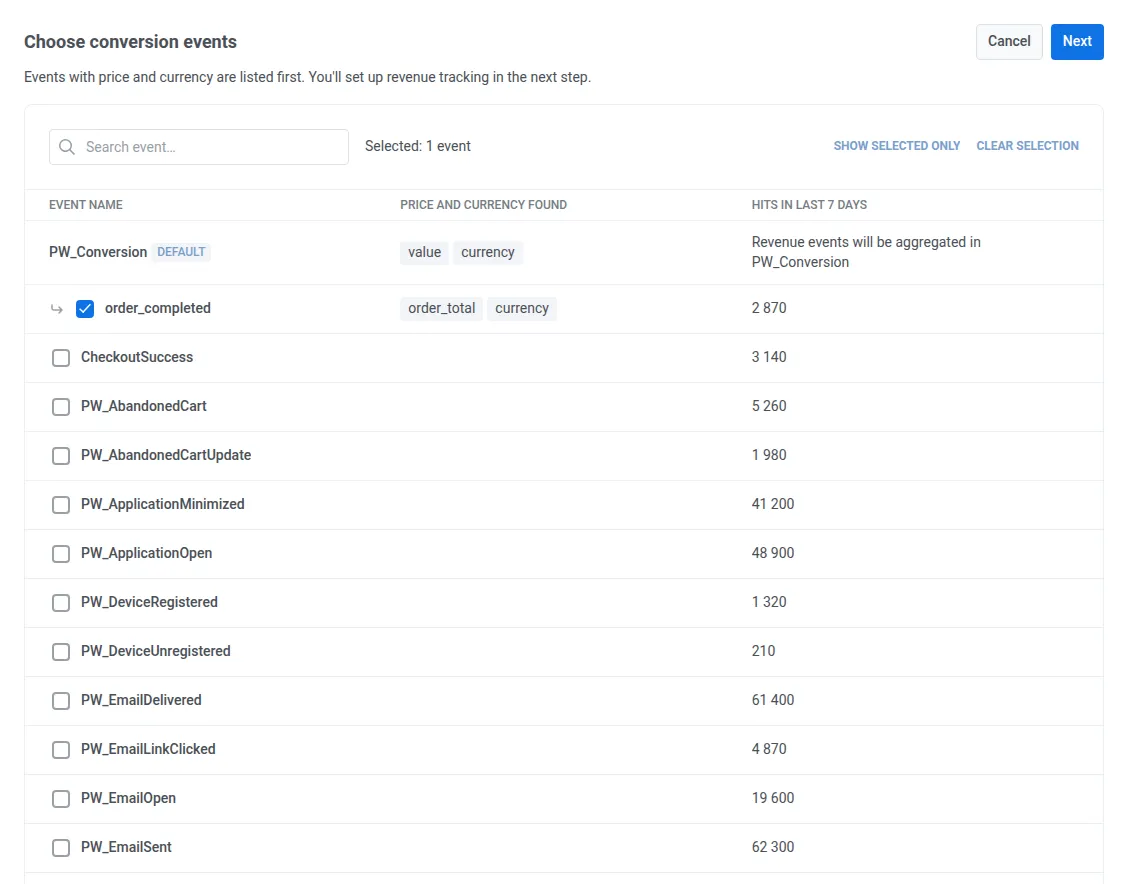Image resolution: width=1128 pixels, height=884 pixels.
Task: Click the 5 260 hits value
Action: pos(769,406)
